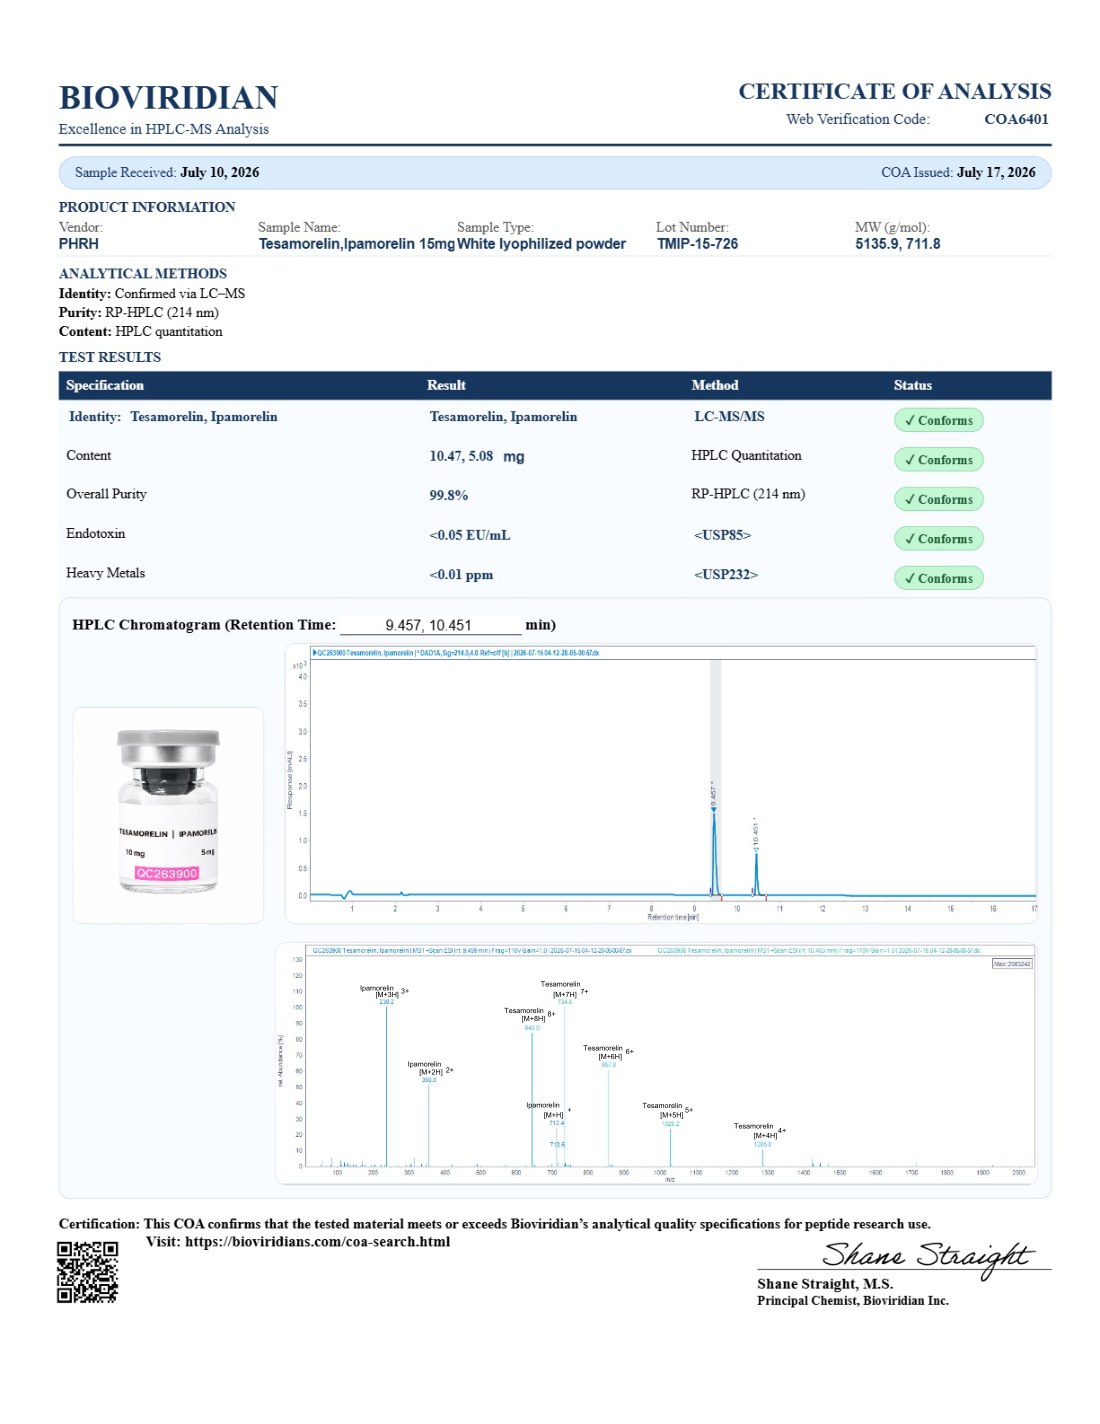Click the Conforms badge for Endotoxin
The image size is (1100, 1424).
pyautogui.click(x=938, y=539)
